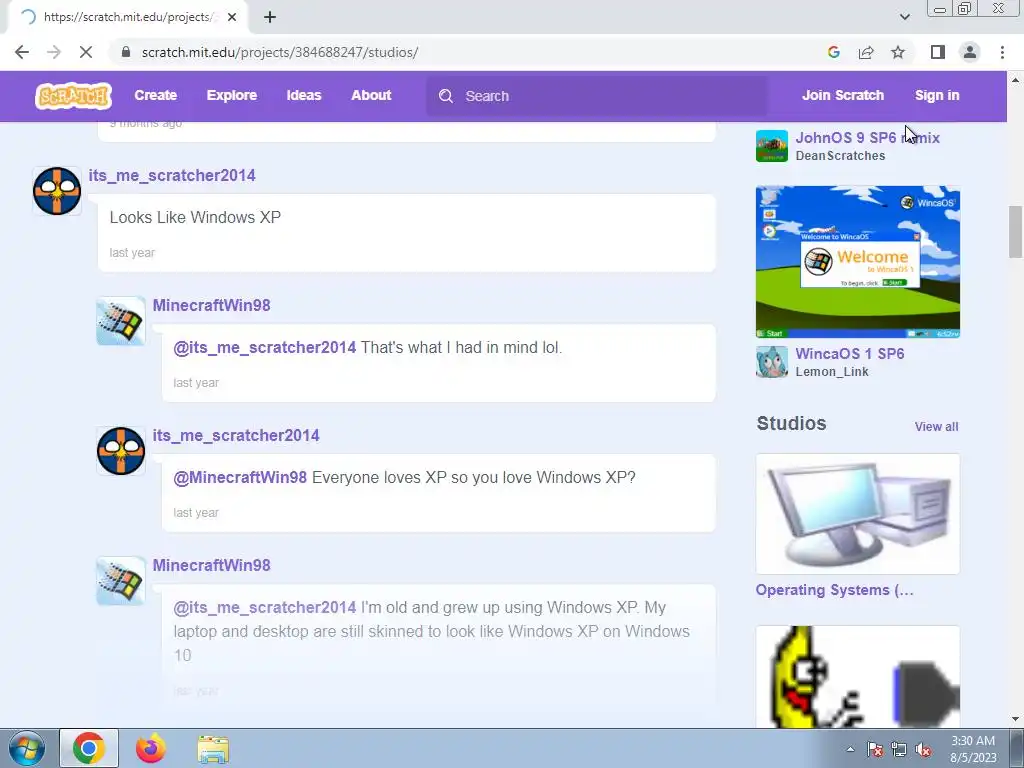This screenshot has height=768, width=1024.
Task: Click Sign in
Action: click(936, 95)
